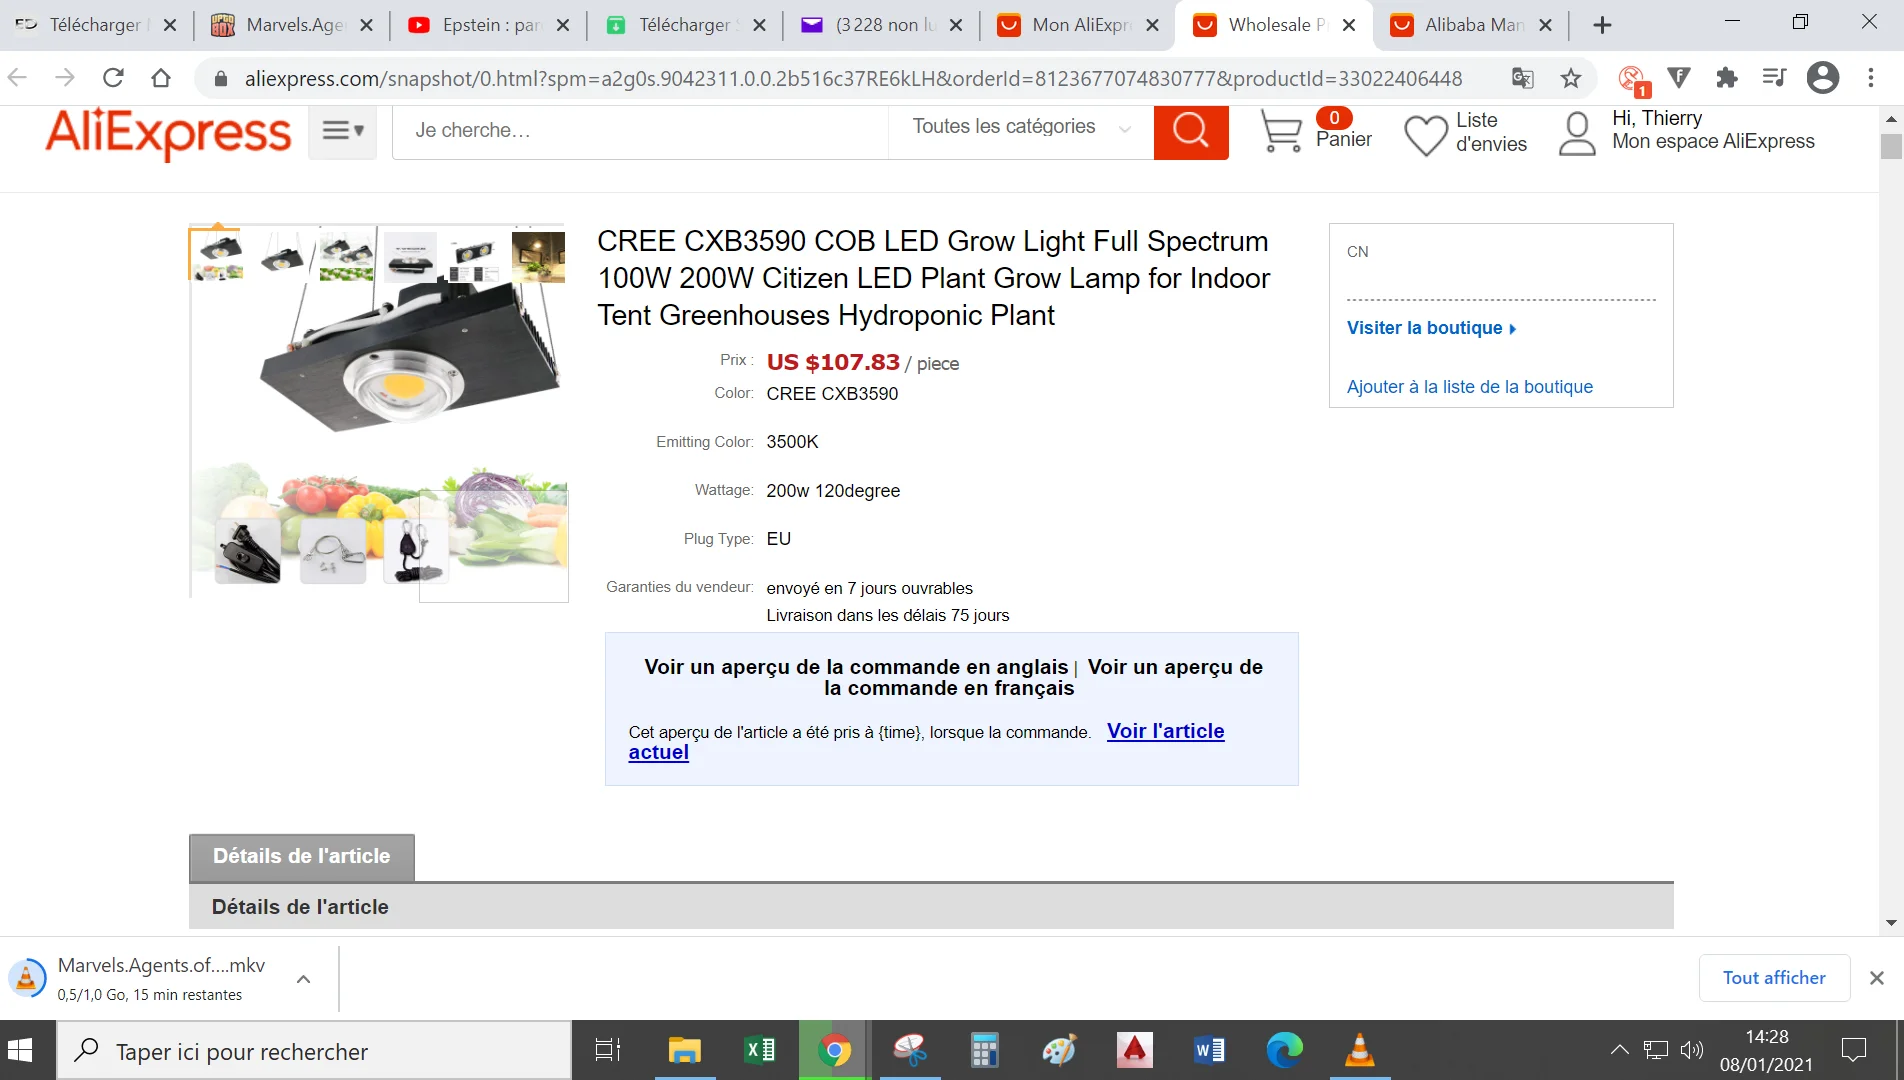Open the Chrome extensions puzzle icon
This screenshot has width=1904, height=1080.
[1726, 78]
